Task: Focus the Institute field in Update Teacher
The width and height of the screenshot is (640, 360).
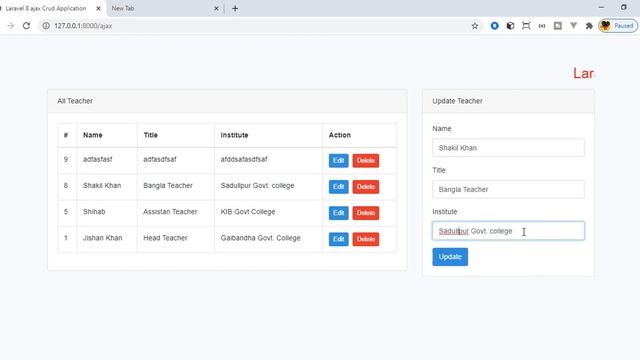Action: (508, 231)
